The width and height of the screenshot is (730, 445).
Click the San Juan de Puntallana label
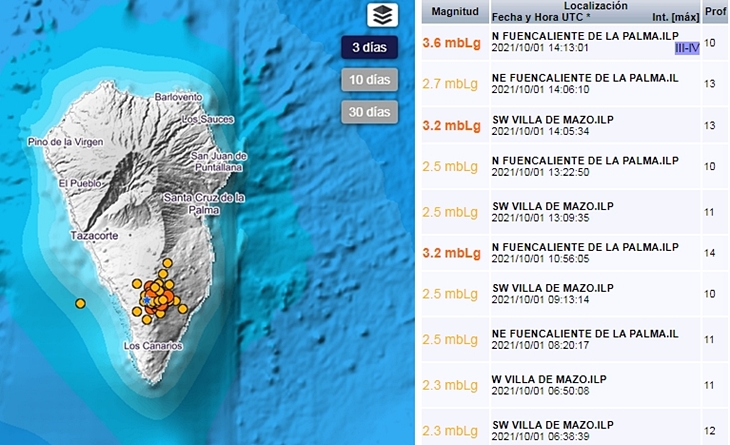click(218, 162)
